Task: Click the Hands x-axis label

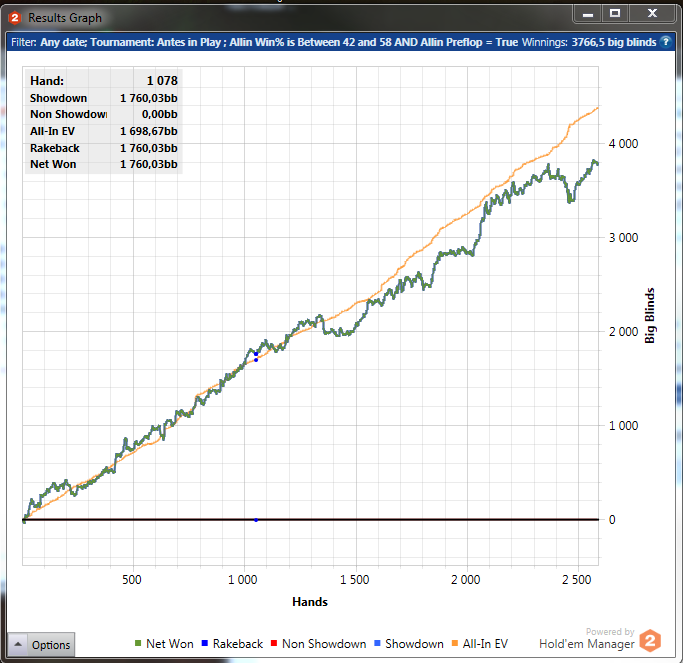Action: click(x=310, y=602)
